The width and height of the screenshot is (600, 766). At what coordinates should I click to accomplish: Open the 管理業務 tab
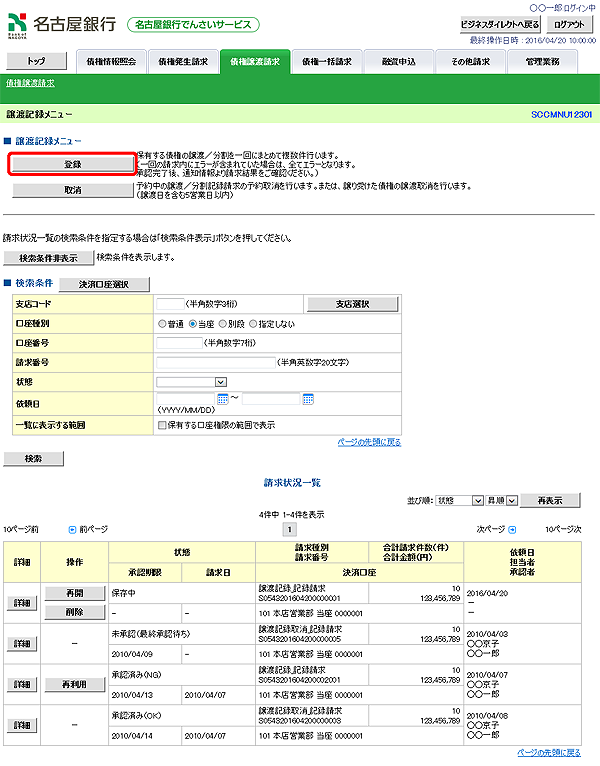coord(542,62)
